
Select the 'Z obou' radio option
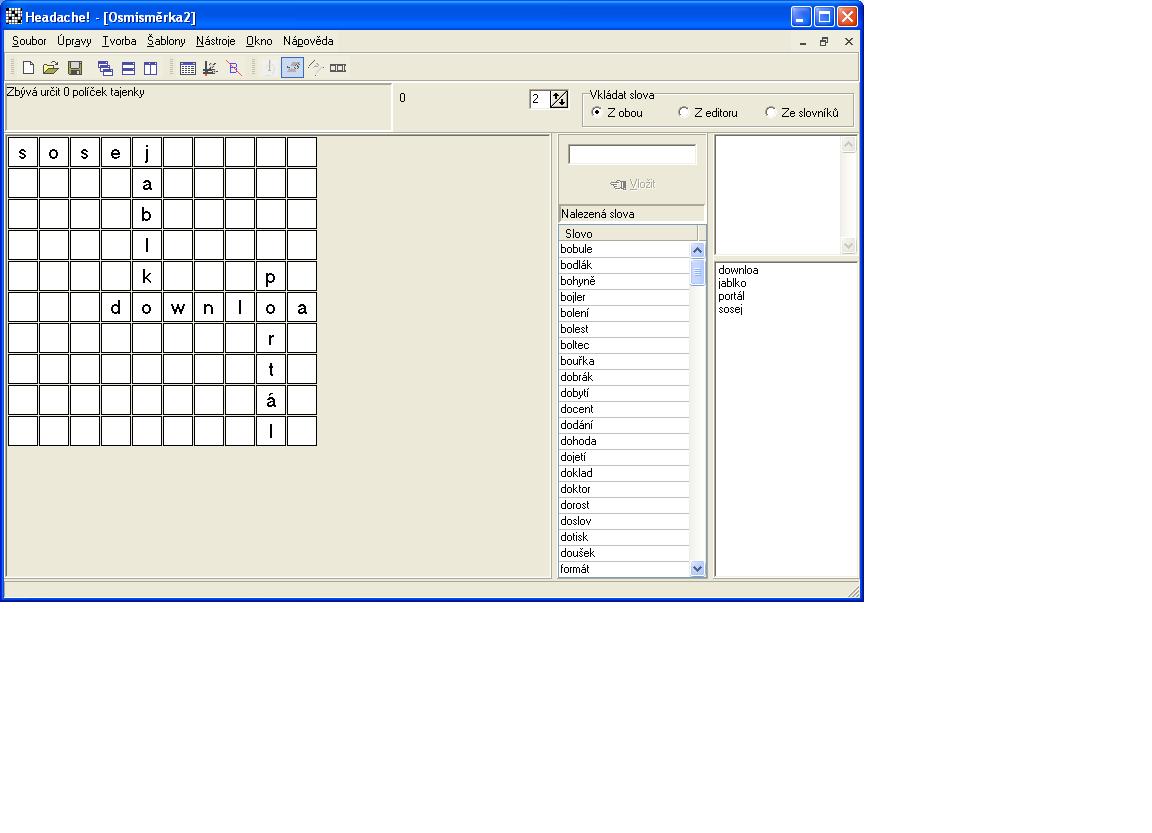coord(617,112)
